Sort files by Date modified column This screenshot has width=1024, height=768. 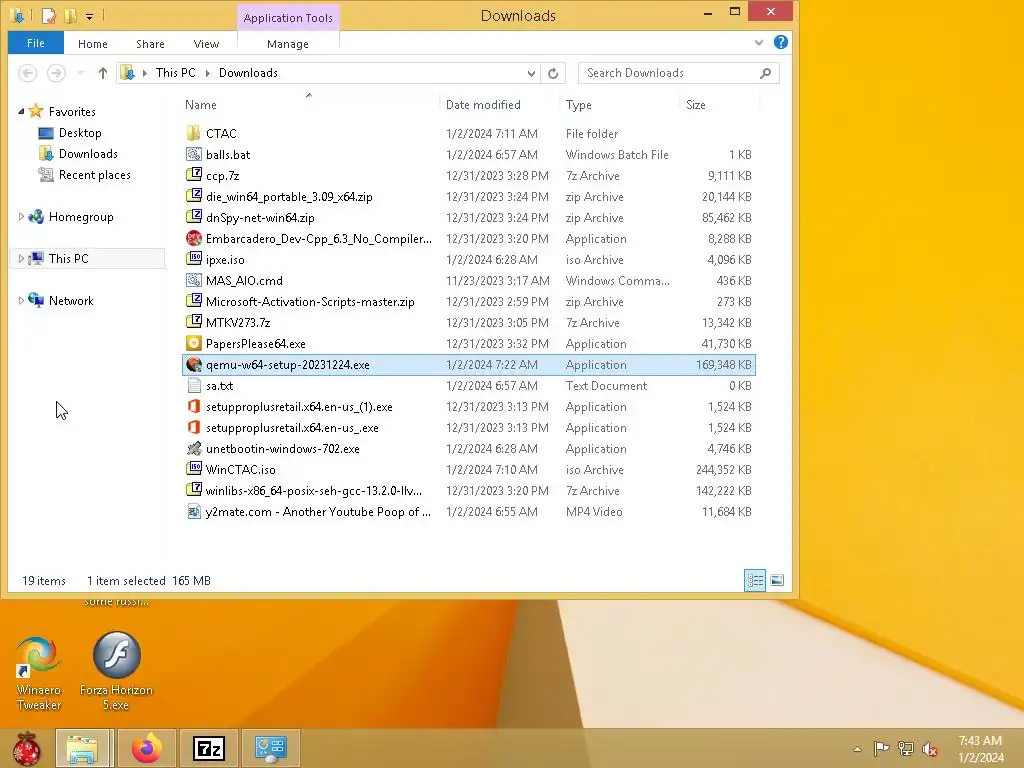[499, 104]
